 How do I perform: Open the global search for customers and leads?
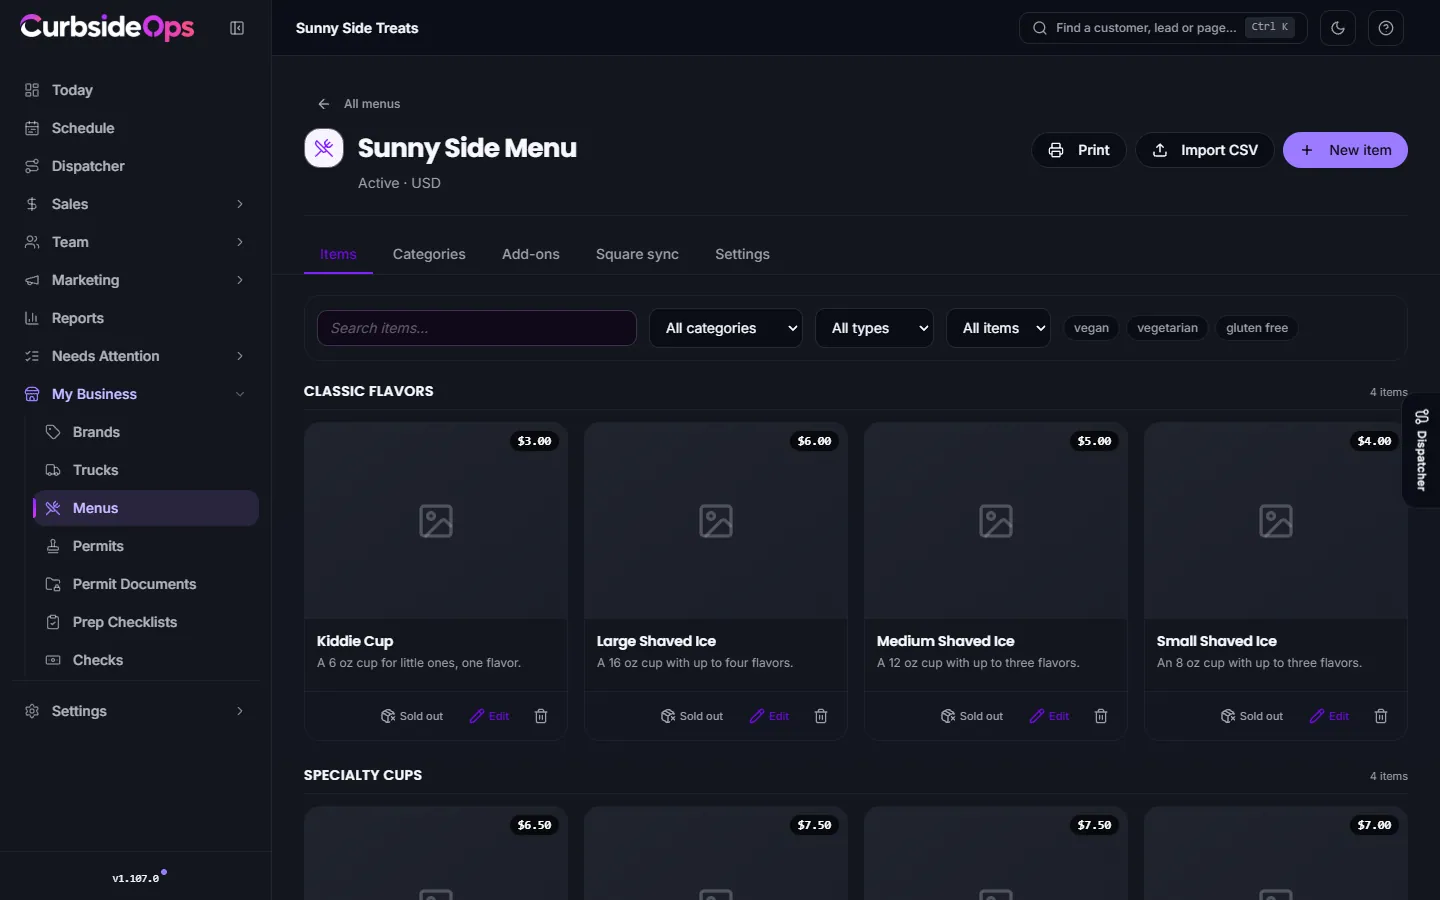tap(1164, 28)
